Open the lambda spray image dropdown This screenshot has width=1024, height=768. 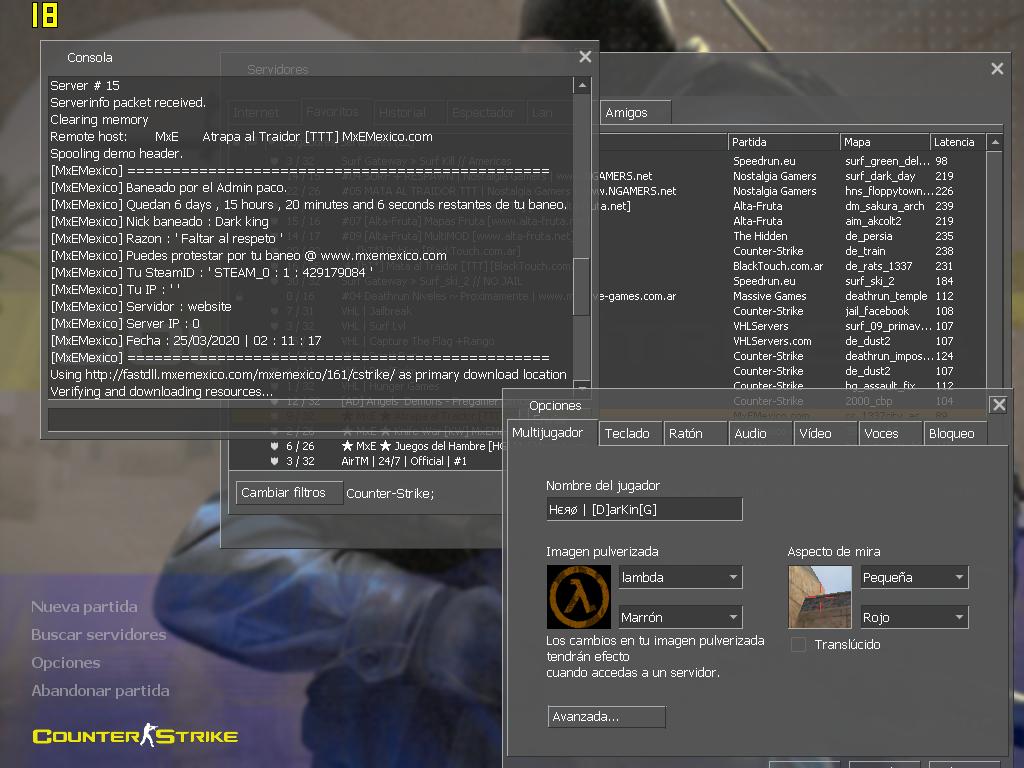point(680,577)
